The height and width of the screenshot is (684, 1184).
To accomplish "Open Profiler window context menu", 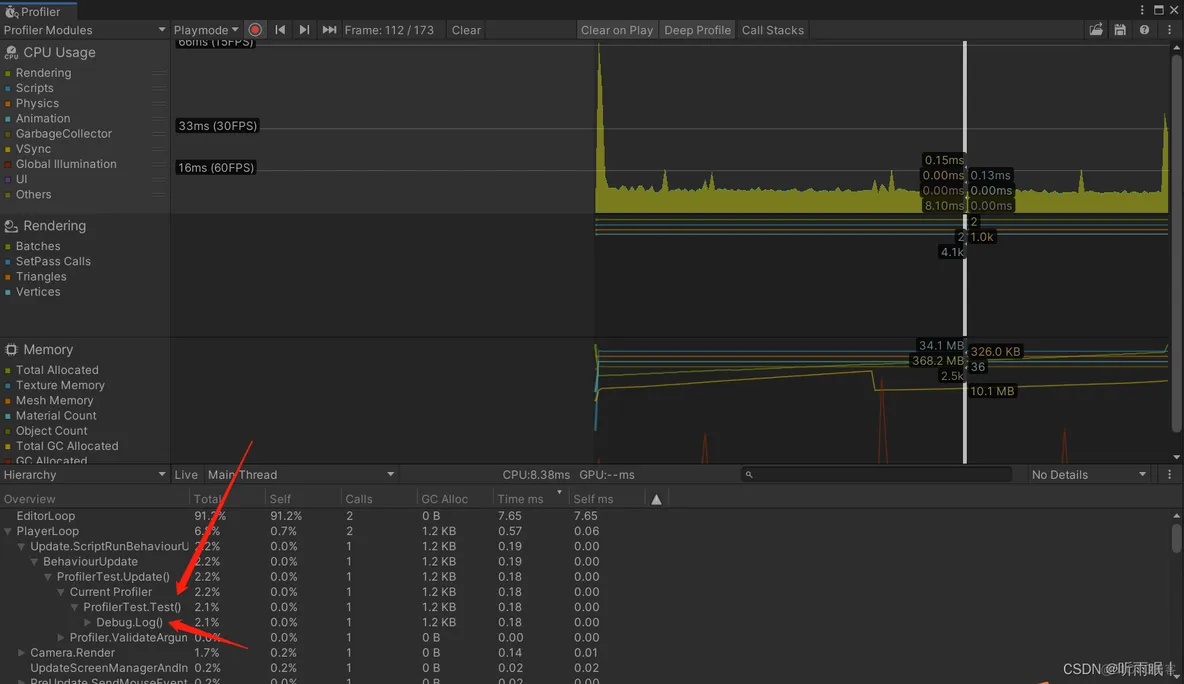I will tap(1142, 10).
